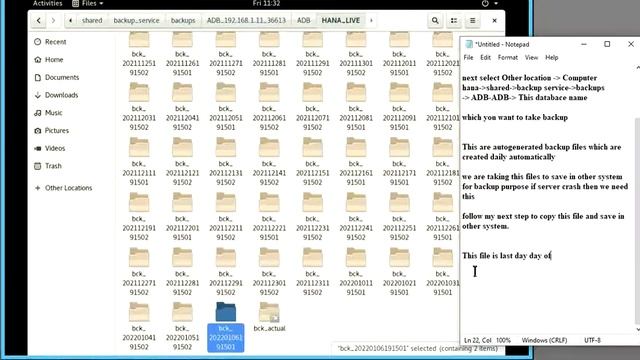Open Downloads in sidebar

tap(61, 95)
